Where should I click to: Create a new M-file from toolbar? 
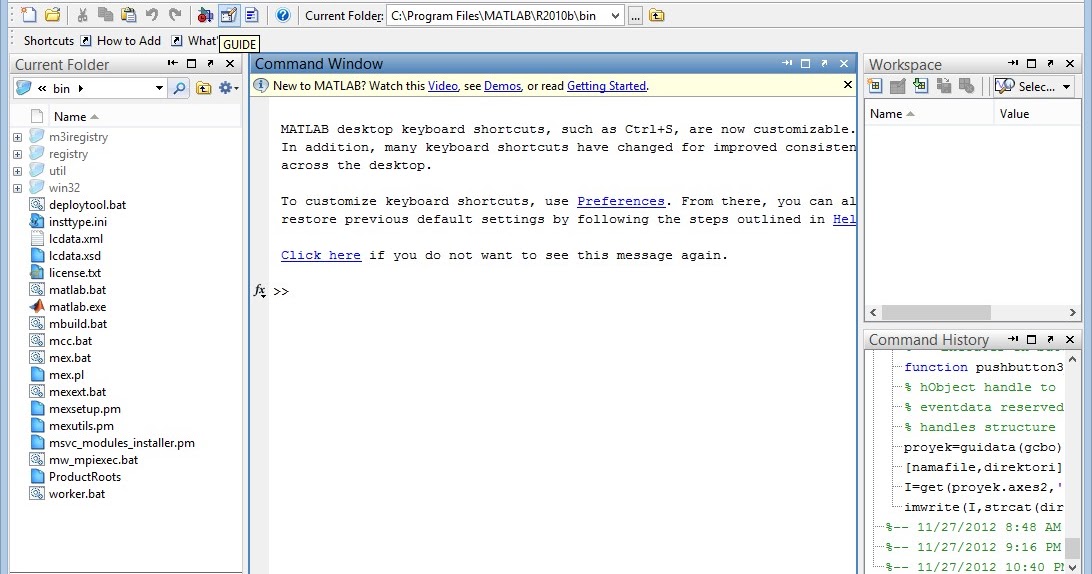click(x=28, y=15)
